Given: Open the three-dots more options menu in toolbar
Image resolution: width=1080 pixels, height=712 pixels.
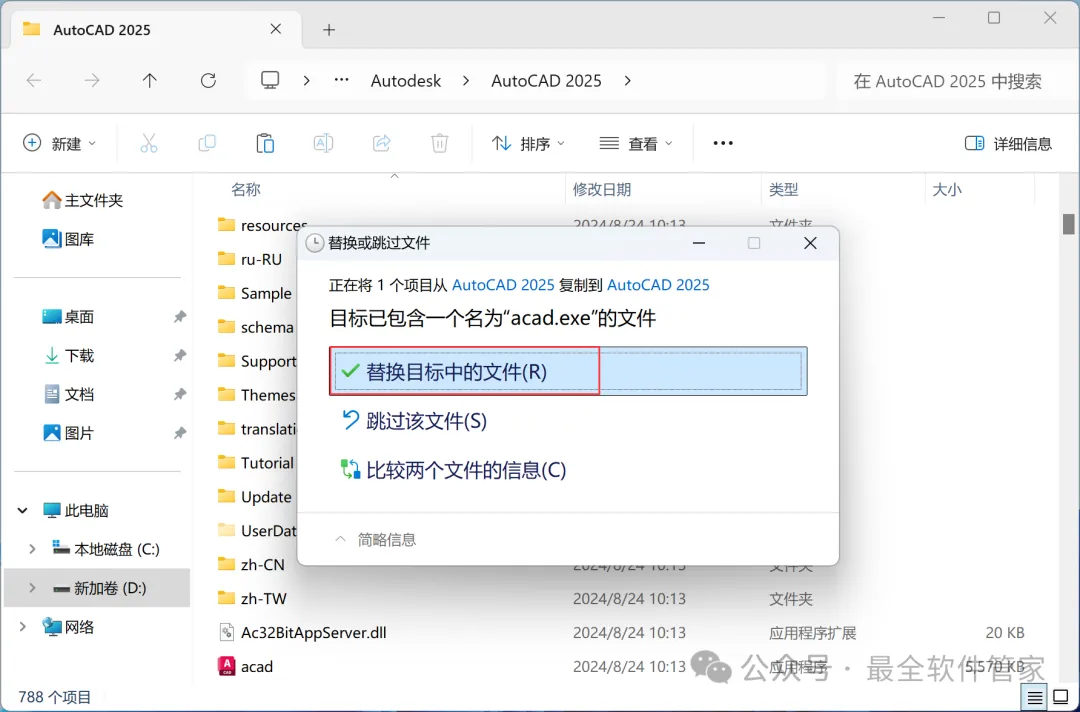Looking at the screenshot, I should [x=723, y=143].
